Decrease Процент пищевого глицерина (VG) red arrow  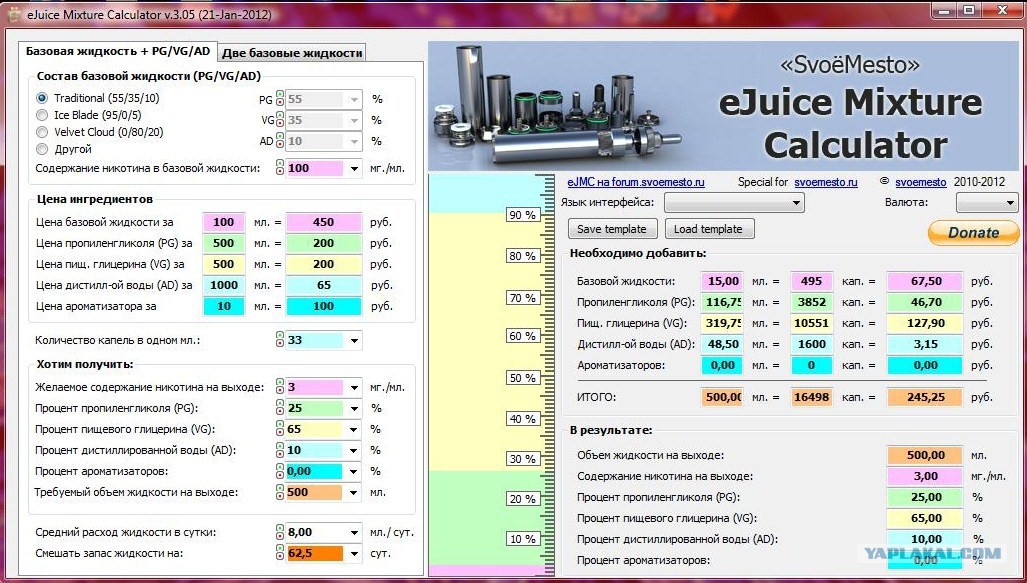point(280,433)
